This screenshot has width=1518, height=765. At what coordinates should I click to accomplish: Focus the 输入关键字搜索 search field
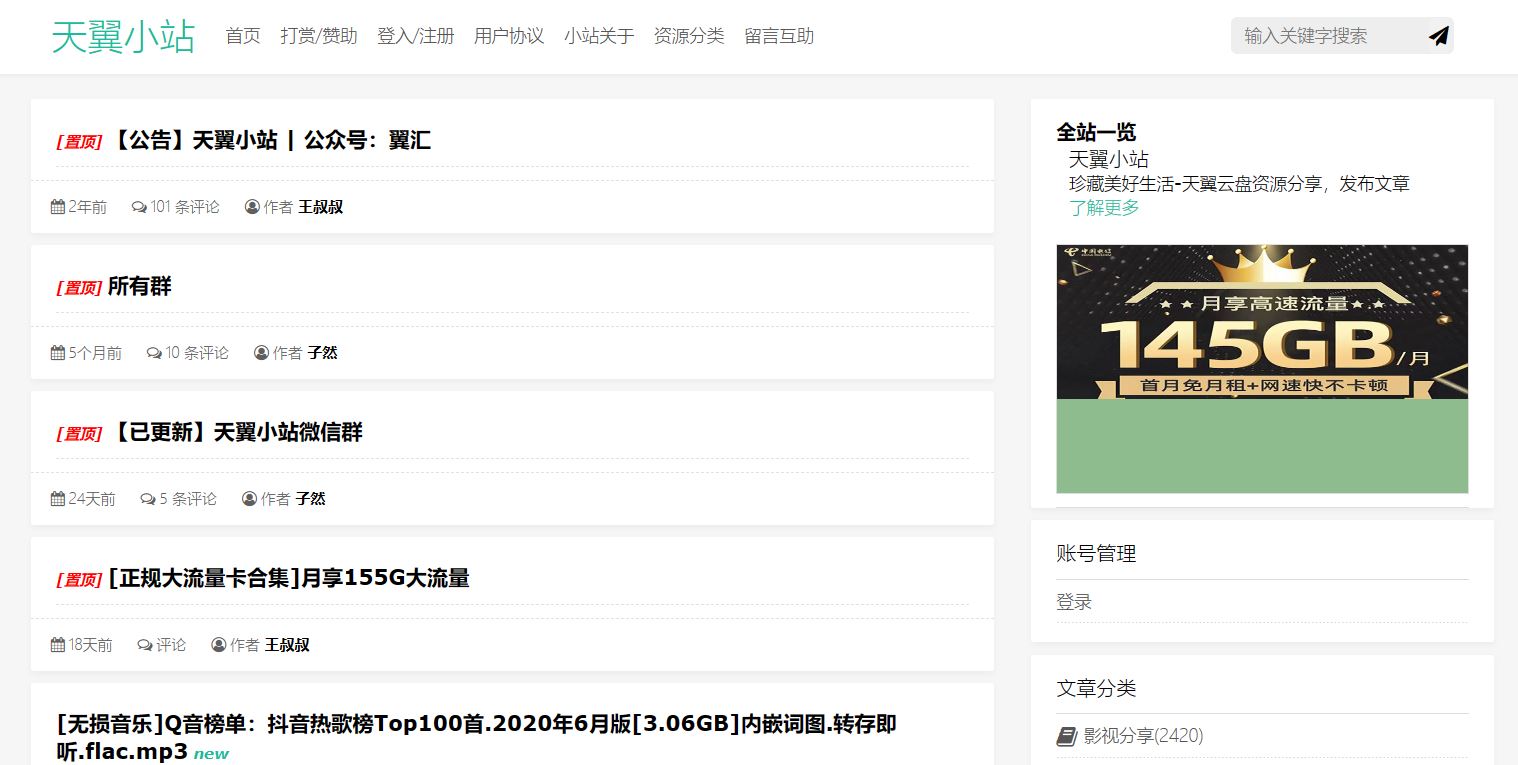pos(1325,36)
